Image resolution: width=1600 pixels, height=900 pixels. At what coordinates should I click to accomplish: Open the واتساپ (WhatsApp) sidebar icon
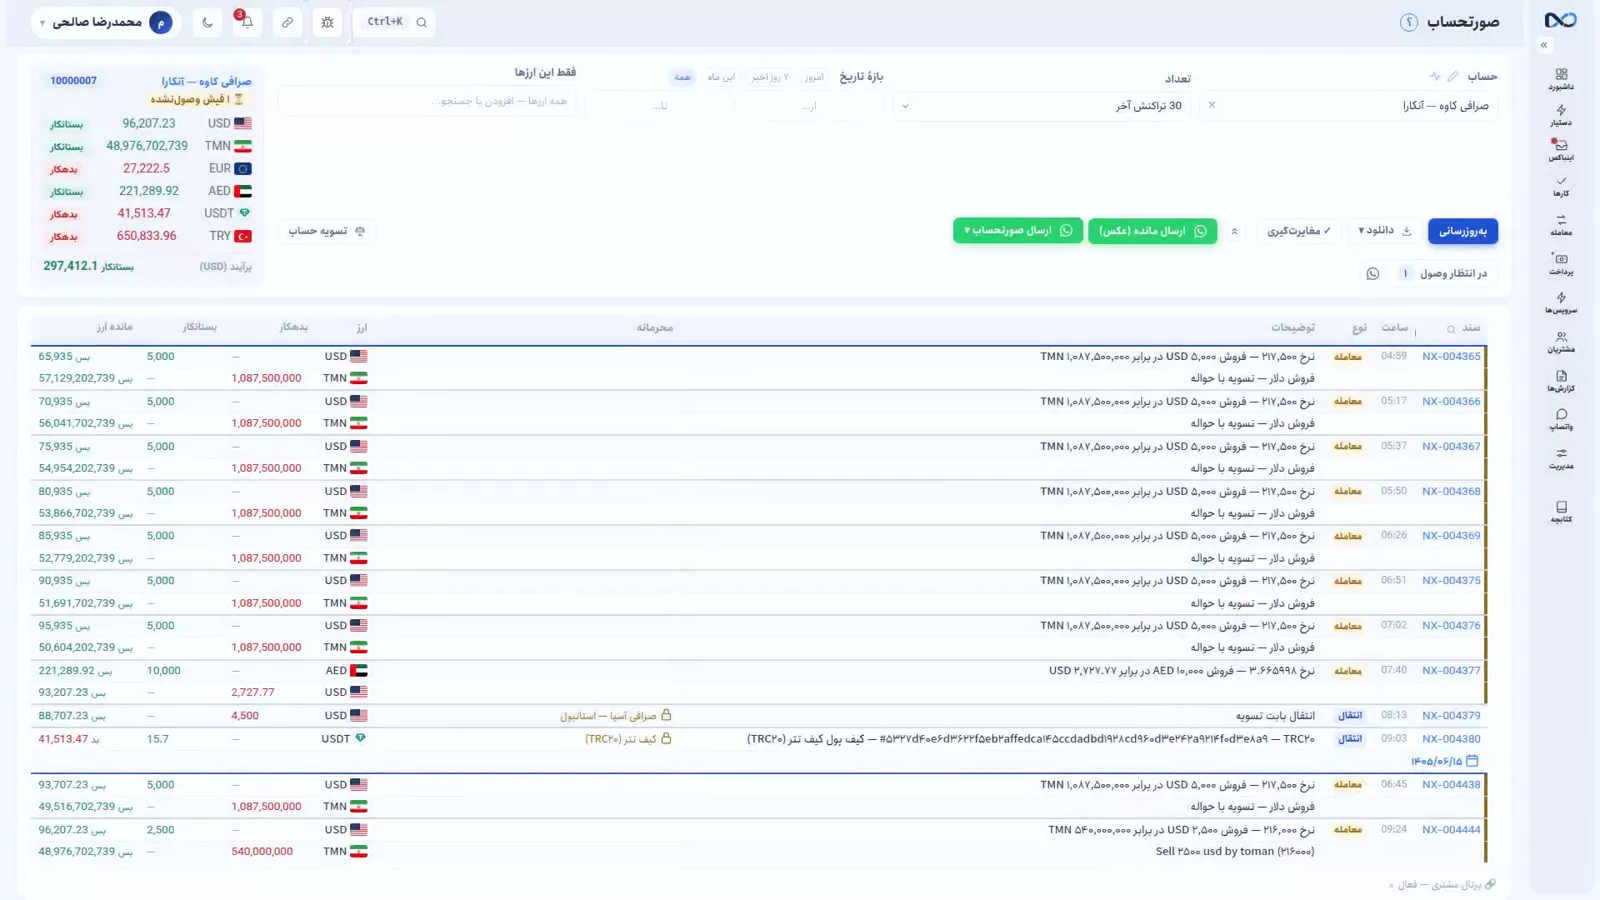coord(1561,419)
